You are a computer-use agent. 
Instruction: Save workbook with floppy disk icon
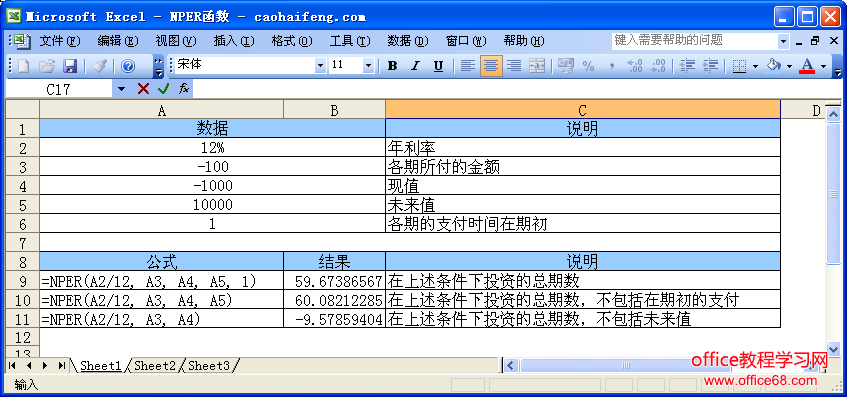(x=71, y=66)
